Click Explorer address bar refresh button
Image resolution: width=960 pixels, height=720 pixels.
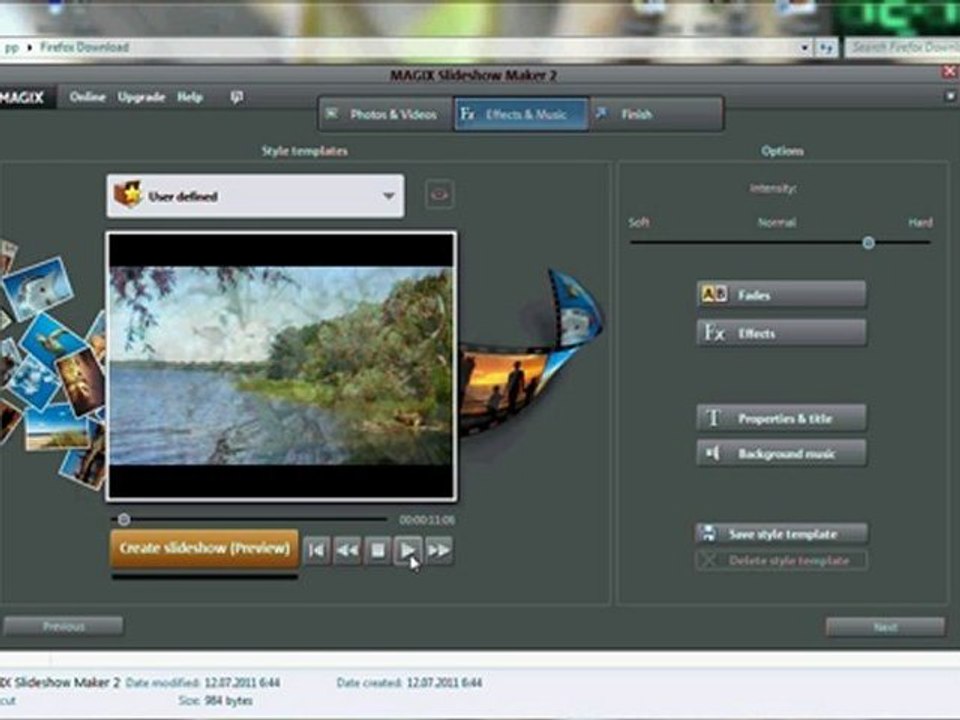(826, 48)
